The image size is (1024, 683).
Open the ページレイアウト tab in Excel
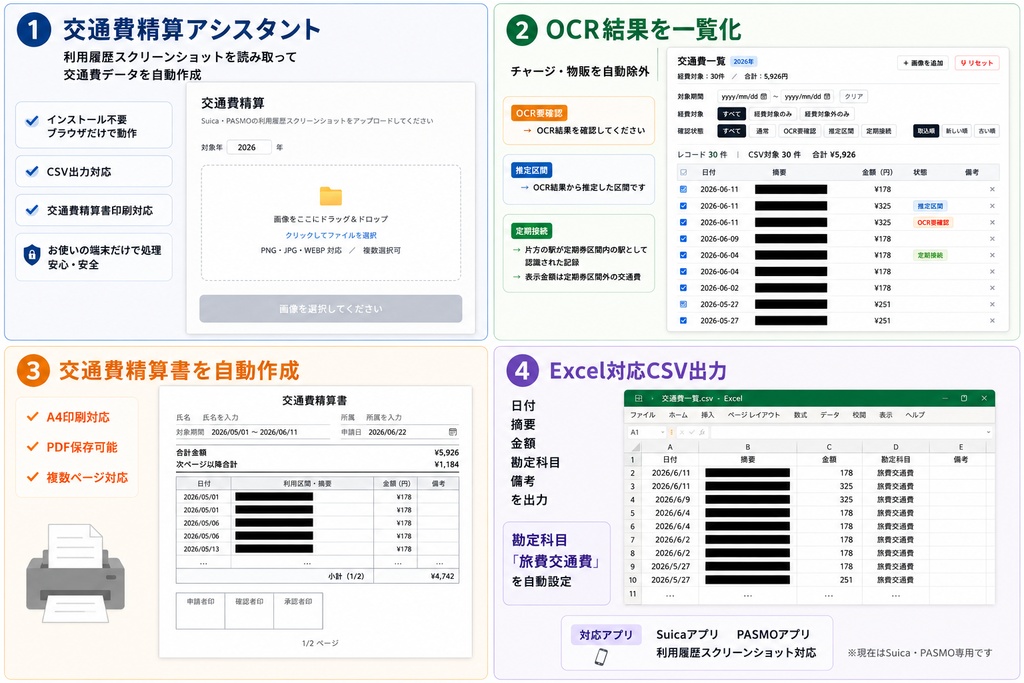754,415
